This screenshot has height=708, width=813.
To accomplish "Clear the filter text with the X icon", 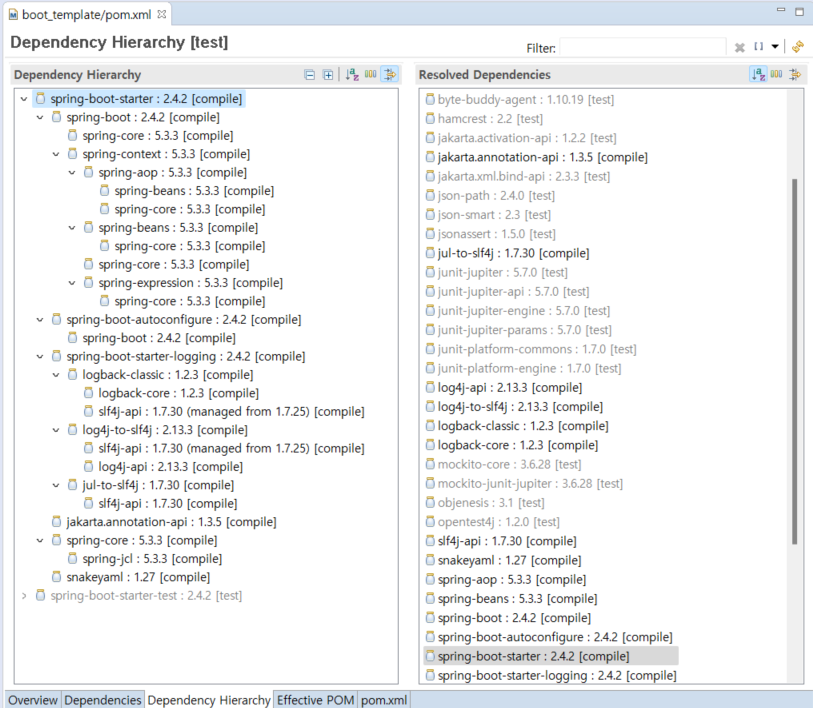I will tap(740, 48).
